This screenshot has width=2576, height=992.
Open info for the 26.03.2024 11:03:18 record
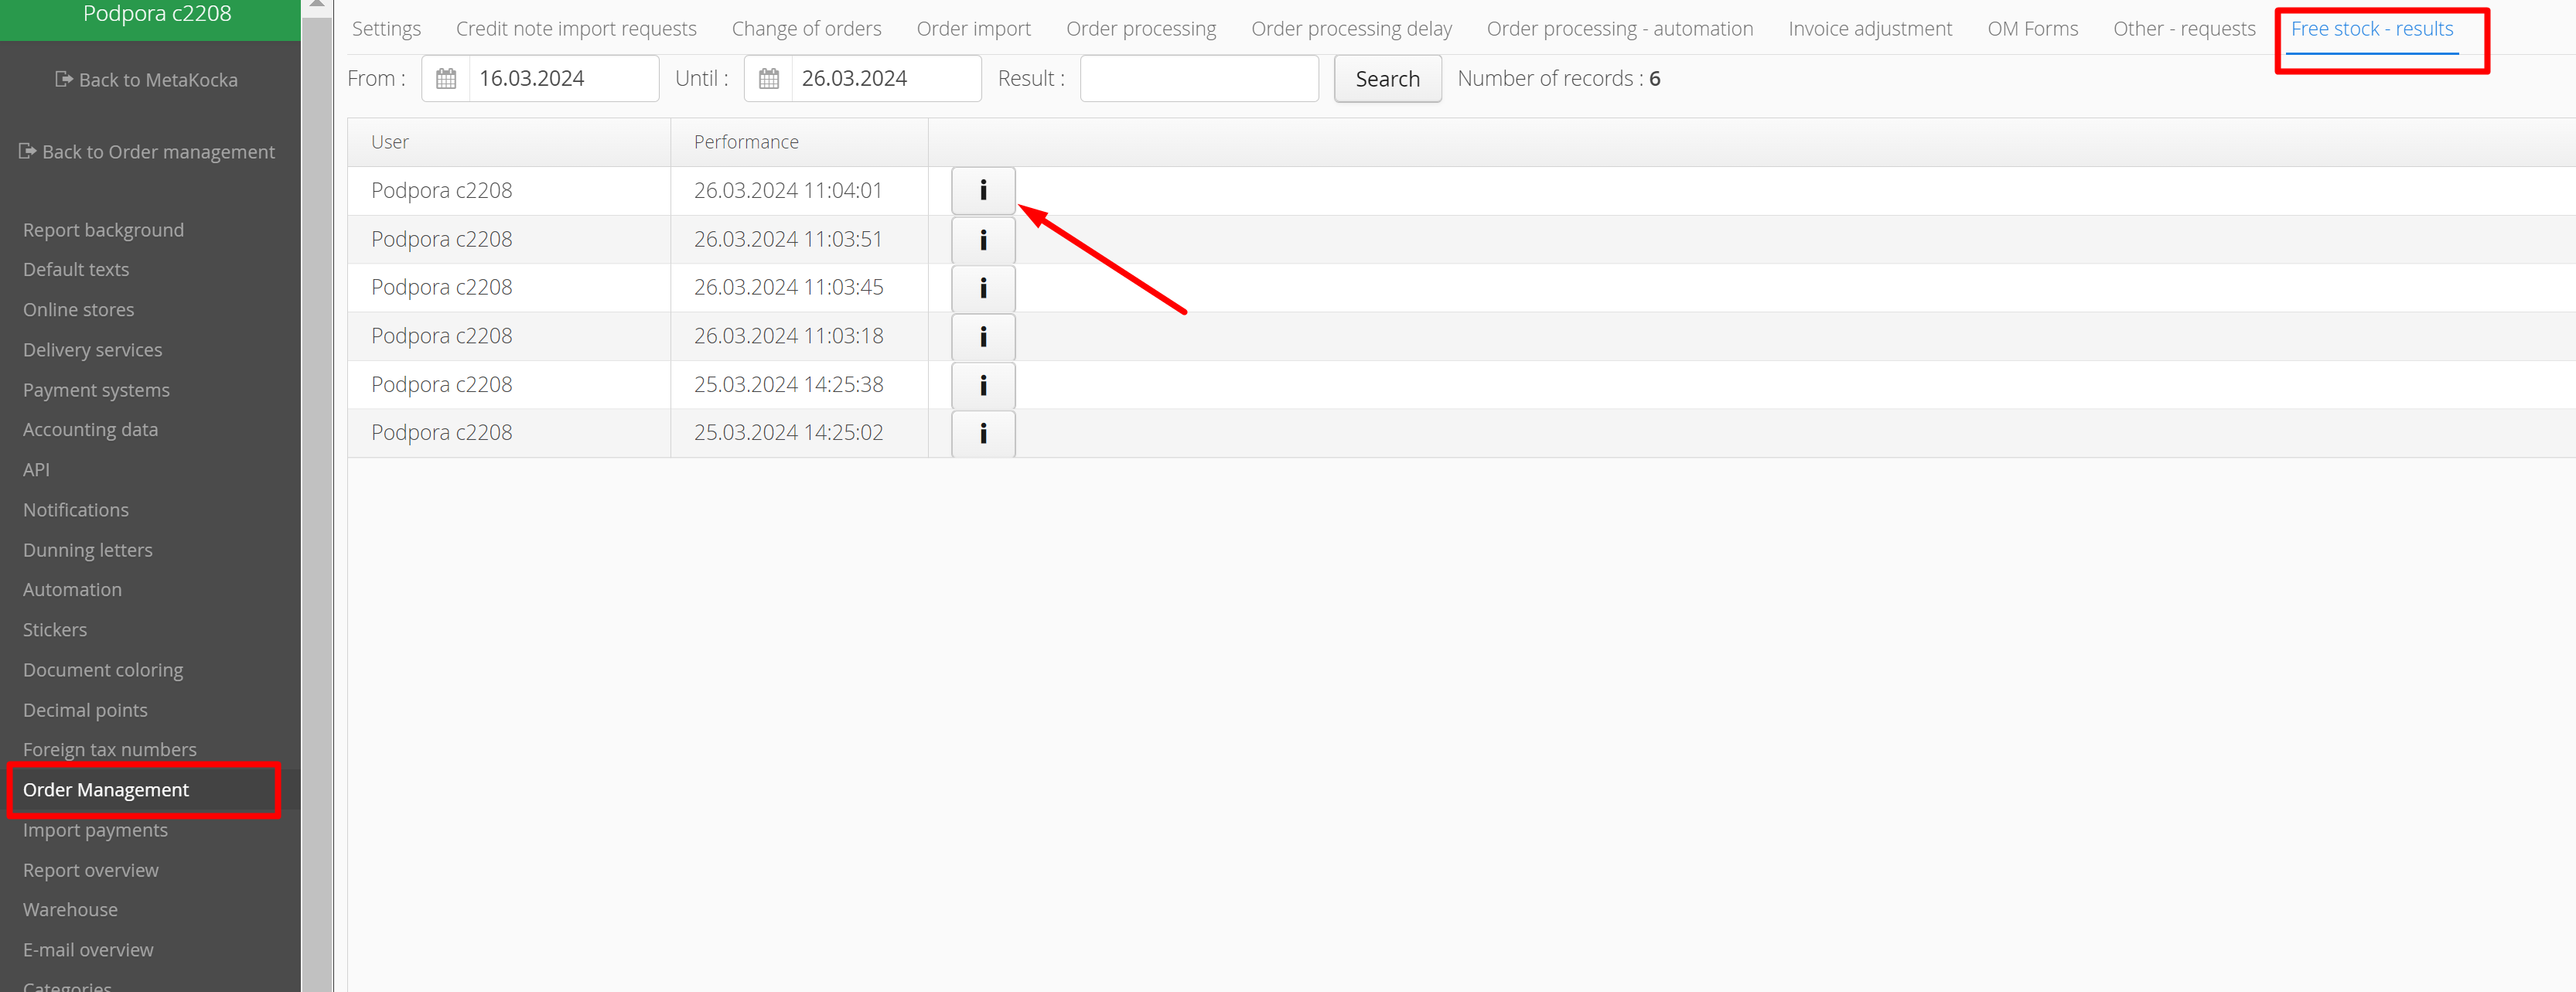click(x=982, y=336)
